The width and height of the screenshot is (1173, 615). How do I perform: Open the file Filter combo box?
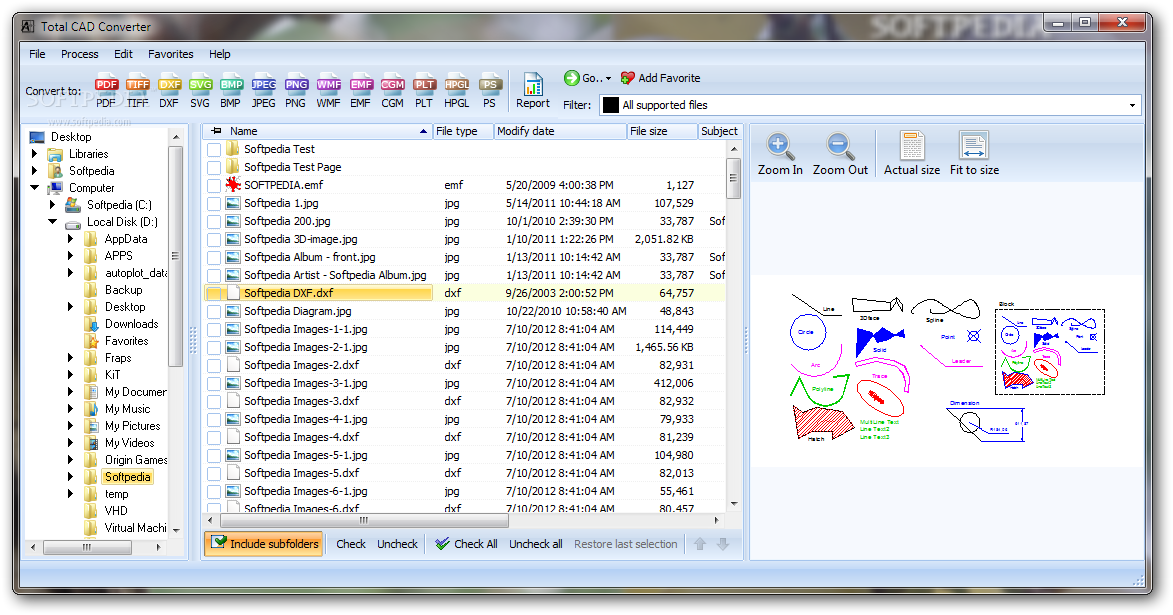870,105
